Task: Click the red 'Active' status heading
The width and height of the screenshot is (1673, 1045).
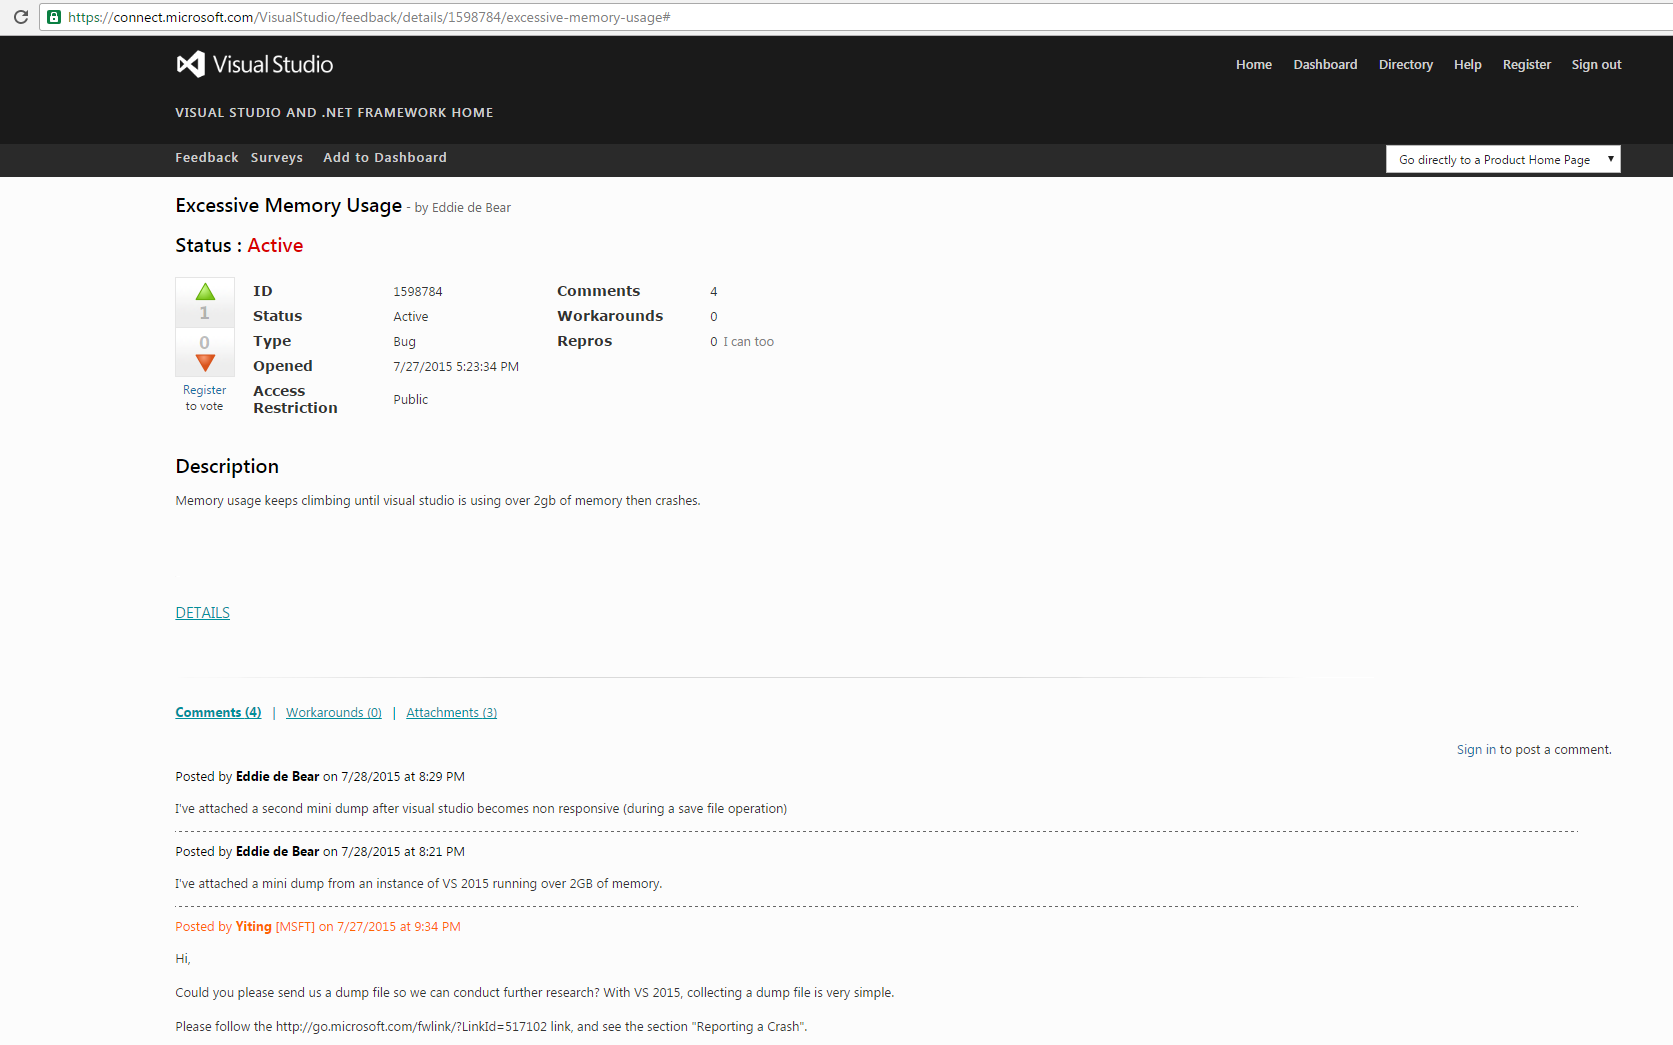Action: (x=275, y=245)
